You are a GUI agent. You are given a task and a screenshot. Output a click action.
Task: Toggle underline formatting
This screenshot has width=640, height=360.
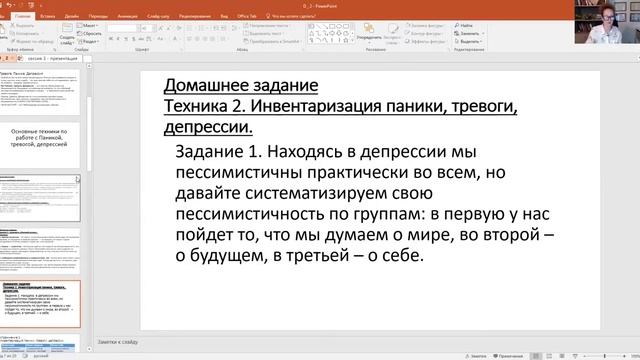point(126,39)
